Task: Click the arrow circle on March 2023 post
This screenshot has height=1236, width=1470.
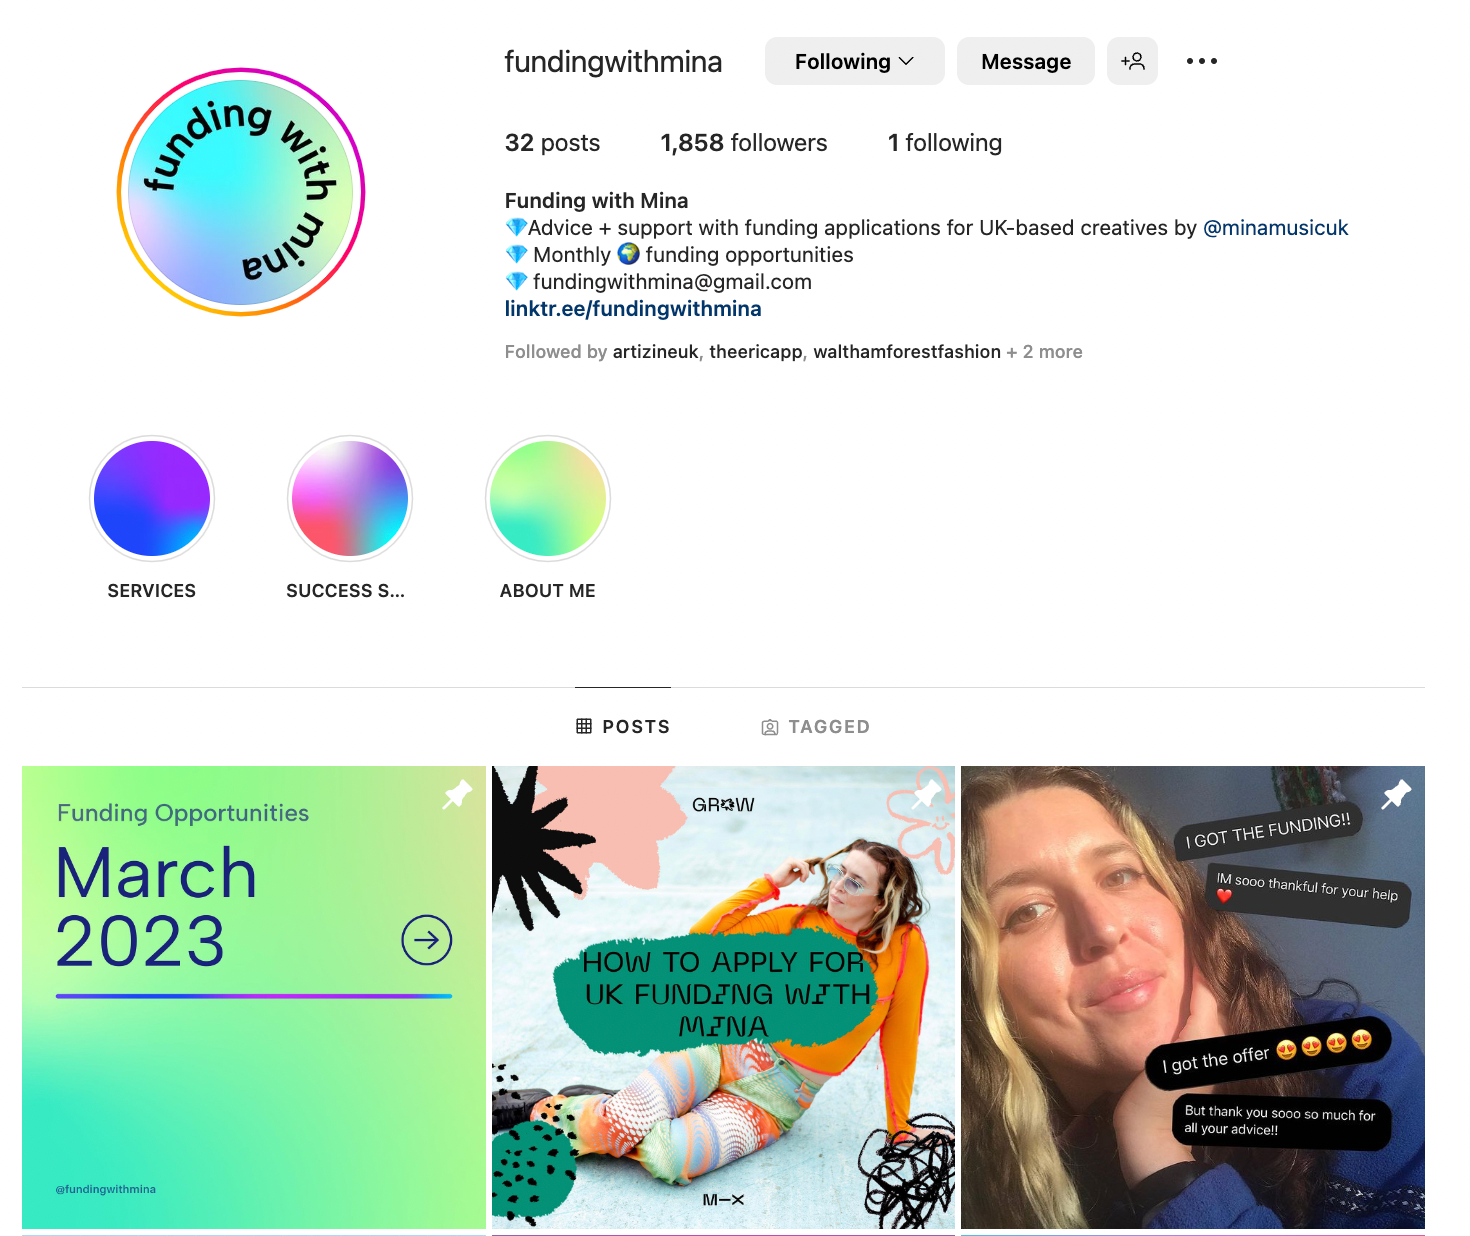Action: click(427, 940)
